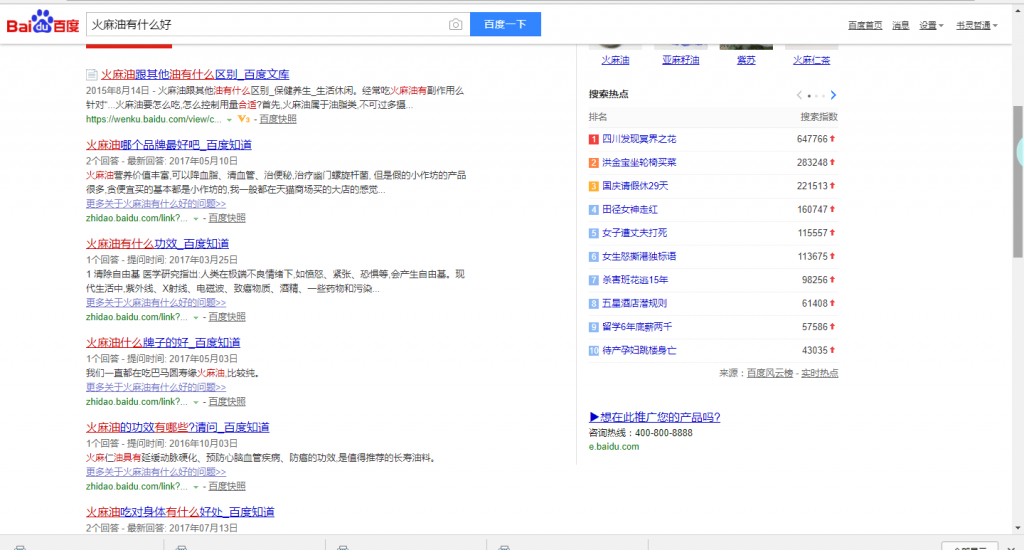Screen dimensions: 1024x550
Task: Open 百度快照 for the wenku result
Action: pyautogui.click(x=278, y=119)
